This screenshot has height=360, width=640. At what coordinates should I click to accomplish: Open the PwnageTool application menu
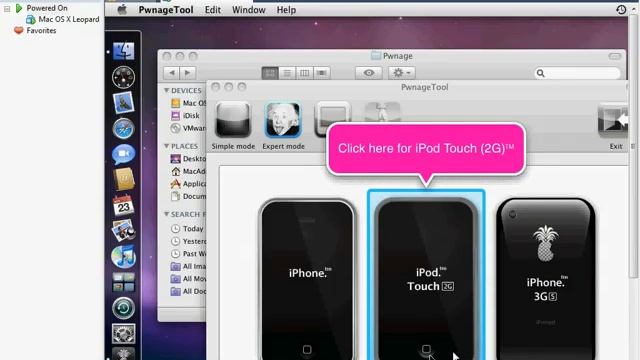pyautogui.click(x=166, y=10)
